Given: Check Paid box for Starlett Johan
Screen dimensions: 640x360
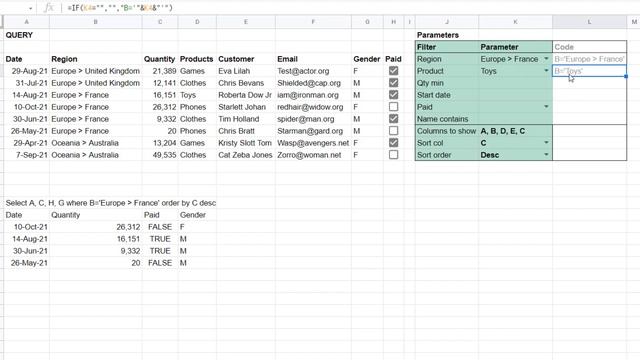Looking at the screenshot, I should pyautogui.click(x=393, y=107).
